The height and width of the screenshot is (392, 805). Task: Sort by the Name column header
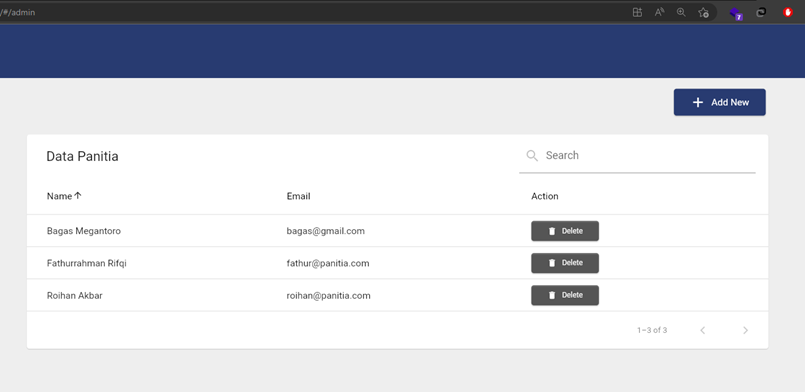59,196
